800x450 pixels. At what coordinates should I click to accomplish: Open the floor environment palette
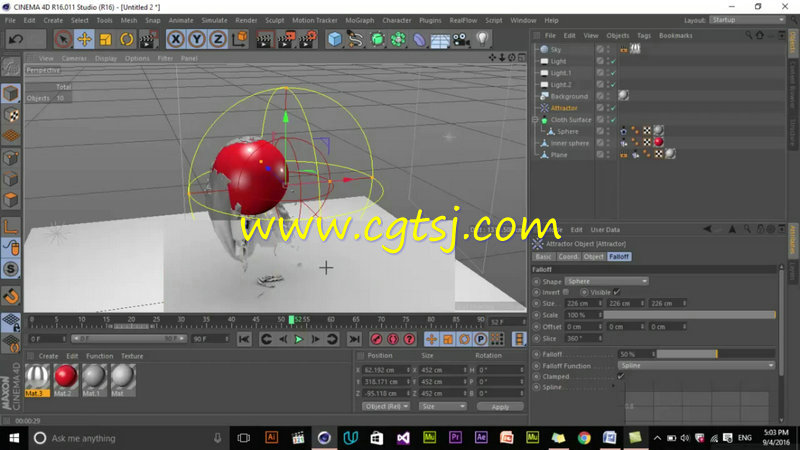pos(440,39)
